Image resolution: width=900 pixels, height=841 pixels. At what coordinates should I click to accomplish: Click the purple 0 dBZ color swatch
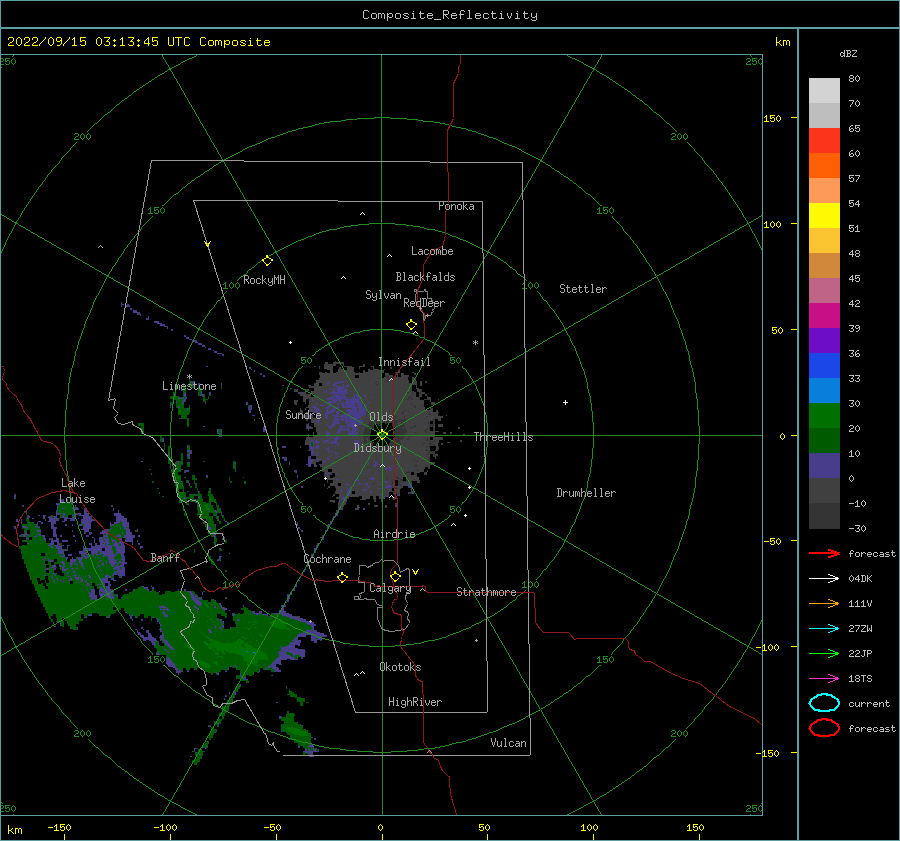tap(824, 466)
